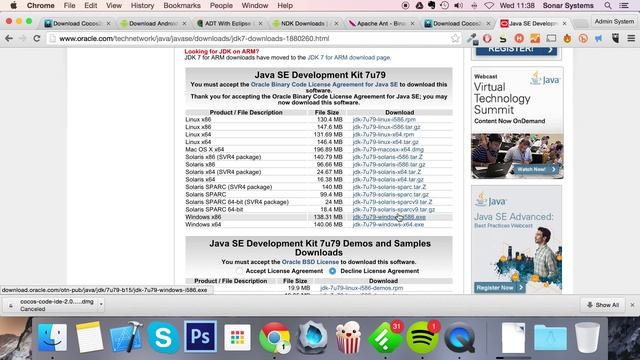Open the Bookmarks menu
Screen dimensions: 640x360
182,5
